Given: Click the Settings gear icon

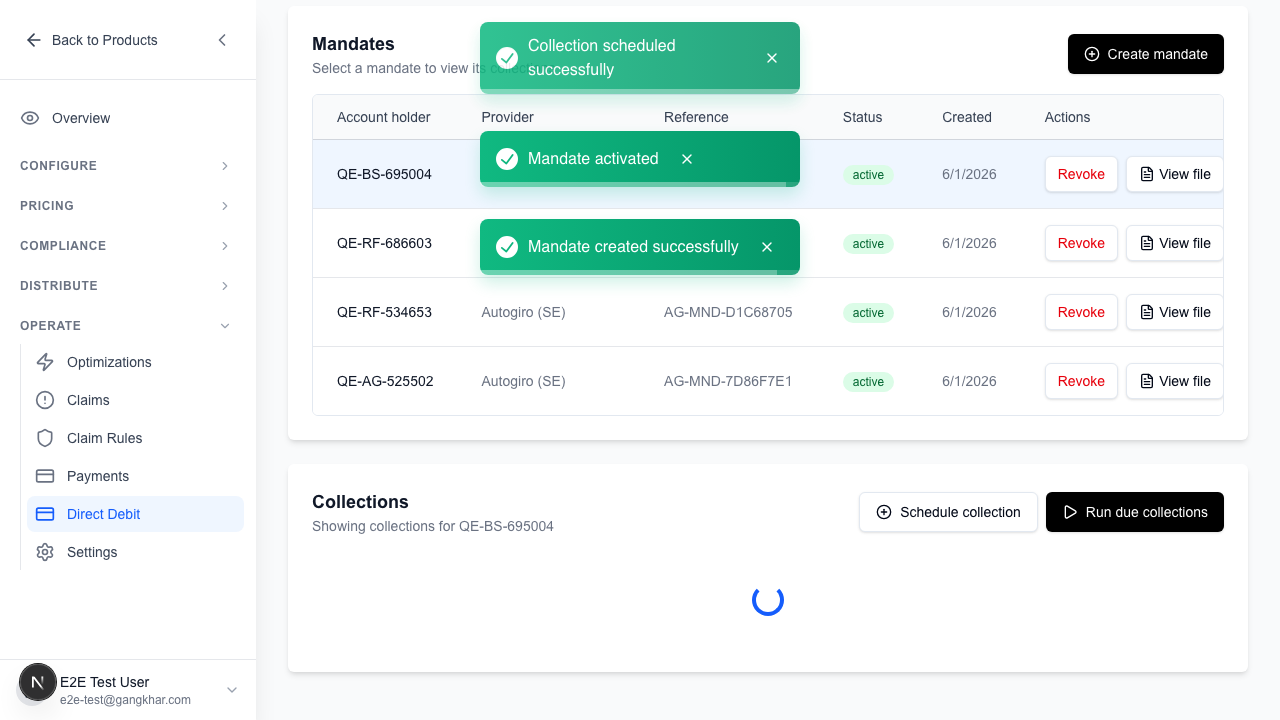Looking at the screenshot, I should pyautogui.click(x=45, y=552).
